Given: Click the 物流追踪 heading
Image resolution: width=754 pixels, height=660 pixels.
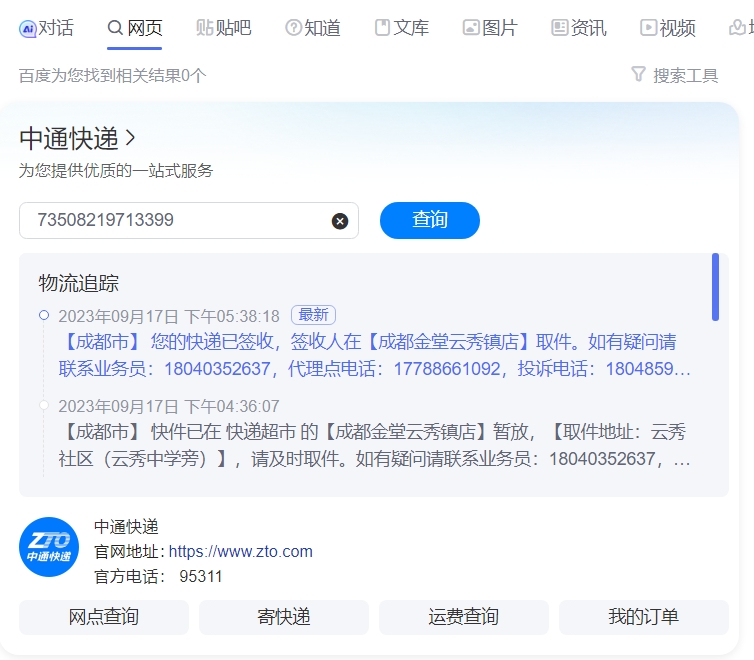Looking at the screenshot, I should (78, 283).
